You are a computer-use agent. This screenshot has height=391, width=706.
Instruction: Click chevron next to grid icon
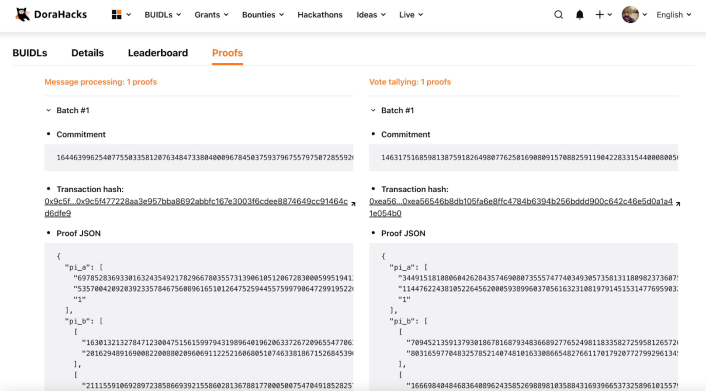coord(129,15)
